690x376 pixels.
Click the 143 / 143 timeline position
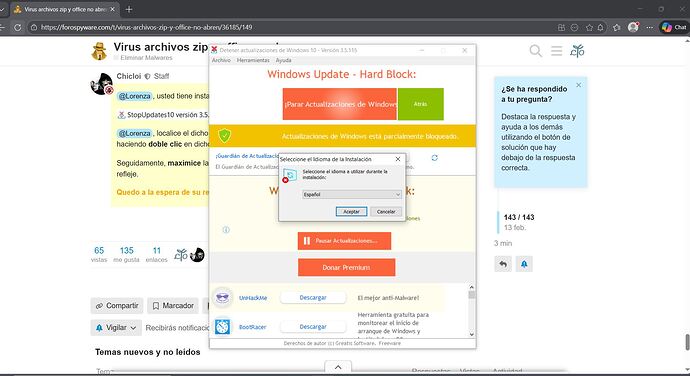[x=519, y=217]
